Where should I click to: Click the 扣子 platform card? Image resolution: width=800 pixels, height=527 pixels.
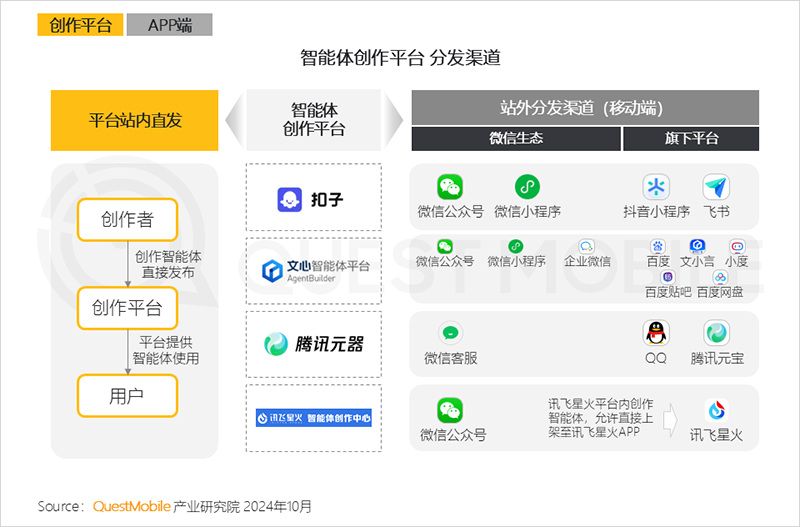313,200
